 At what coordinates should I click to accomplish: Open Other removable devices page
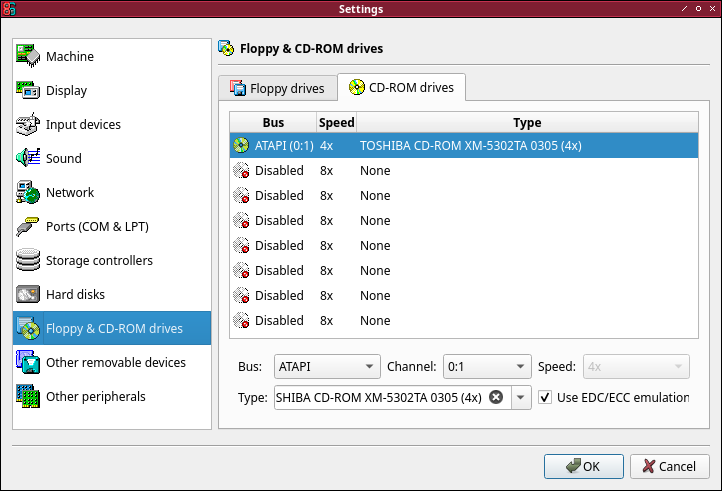click(x=112, y=362)
